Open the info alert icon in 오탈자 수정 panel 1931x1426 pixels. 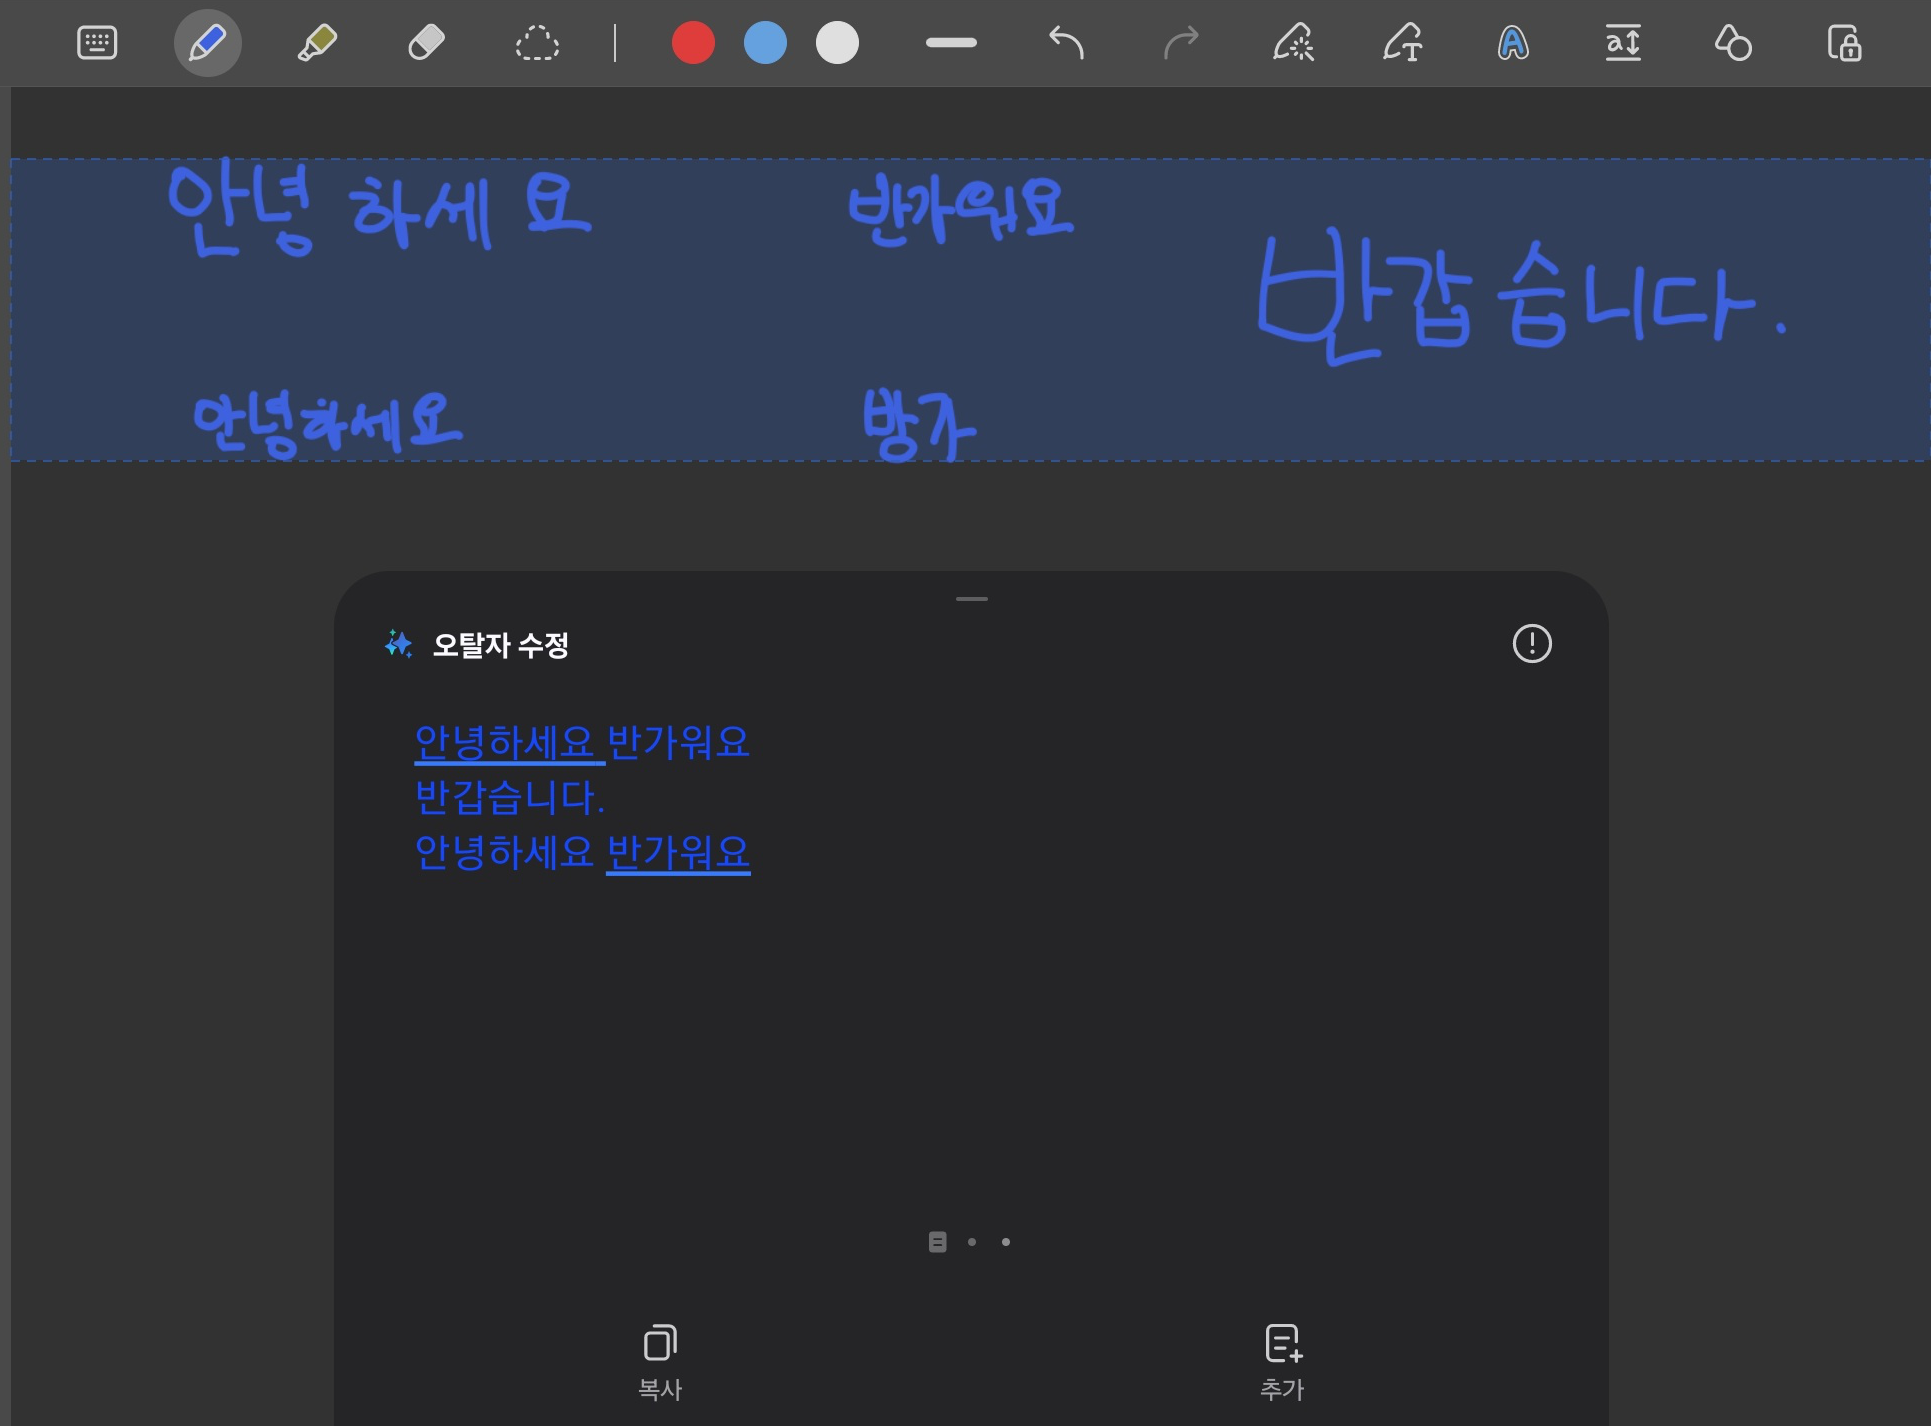point(1531,643)
